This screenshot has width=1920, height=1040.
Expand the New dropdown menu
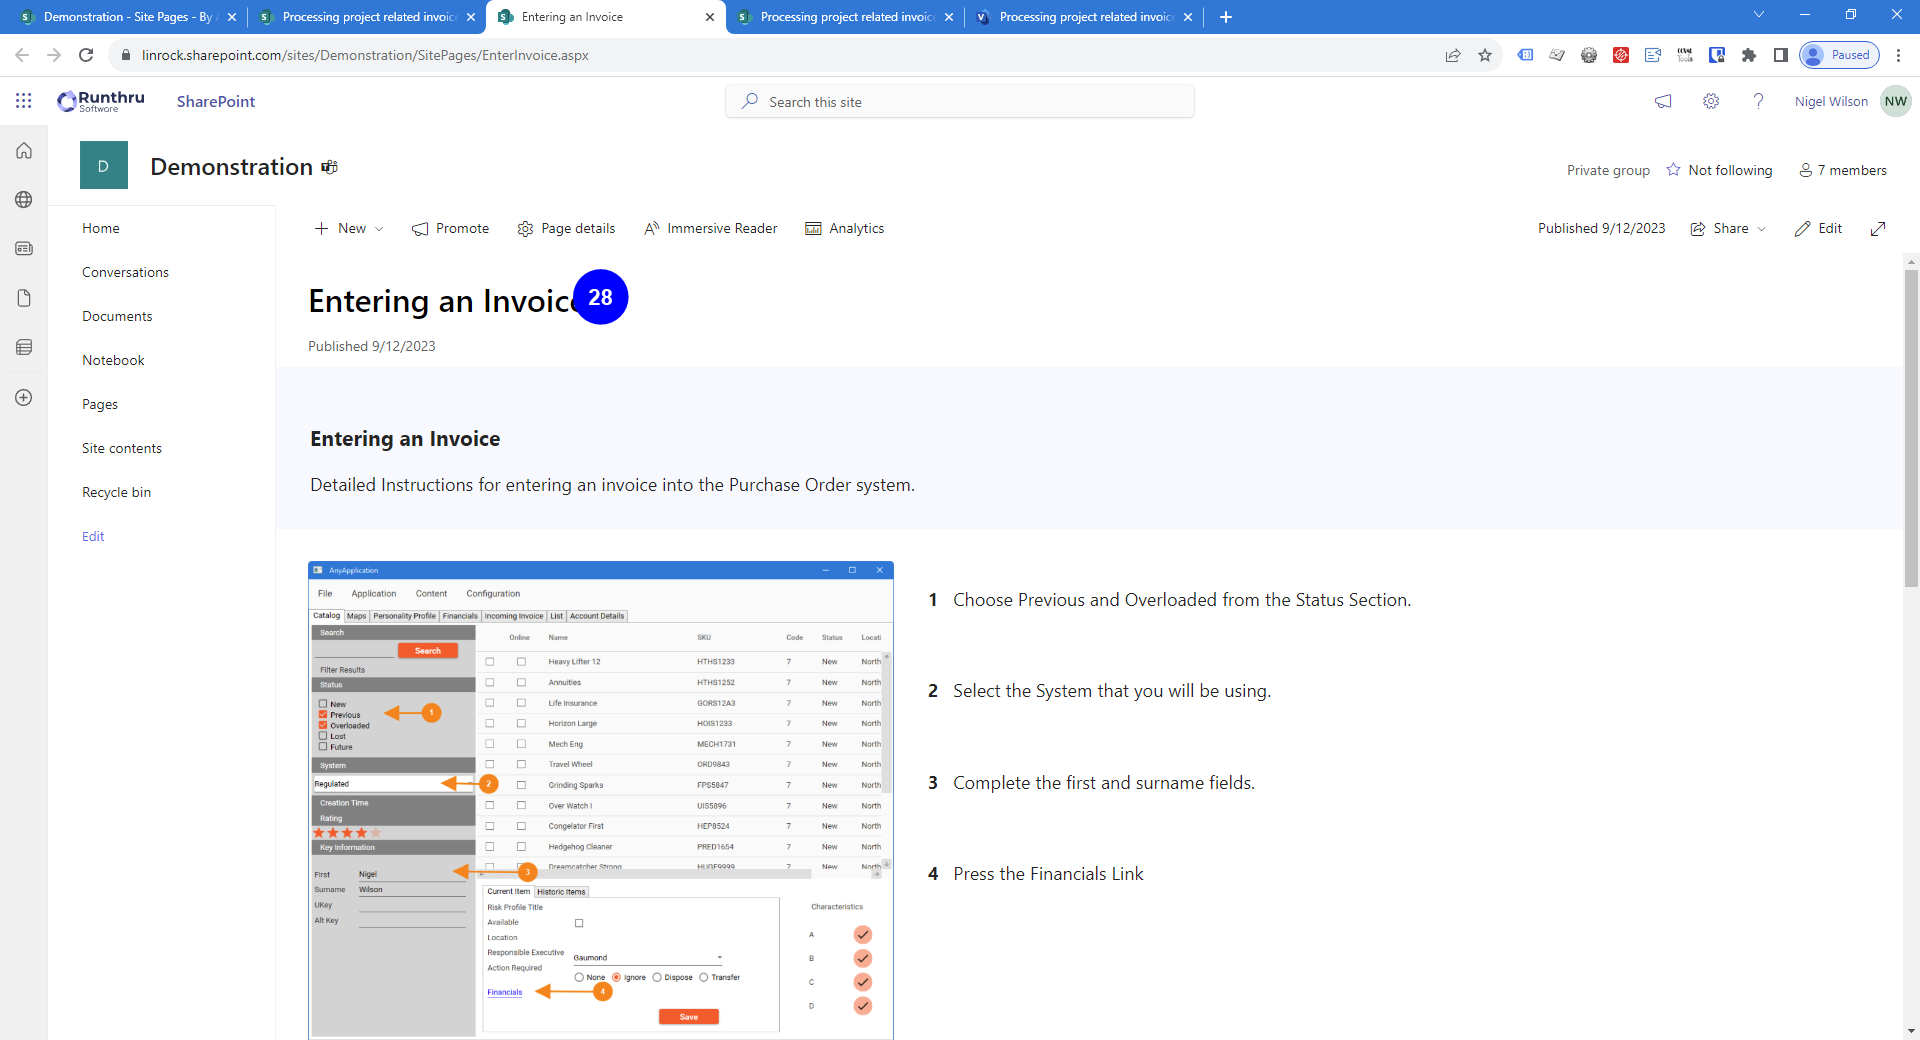349,229
